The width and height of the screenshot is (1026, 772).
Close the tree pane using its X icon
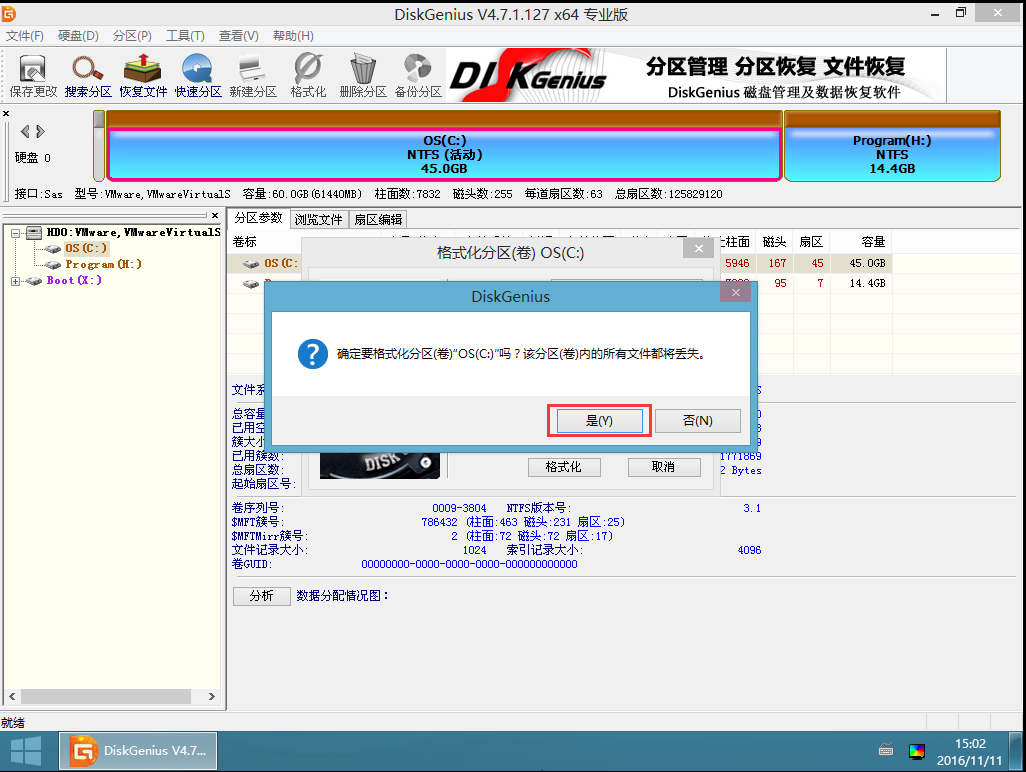click(215, 215)
